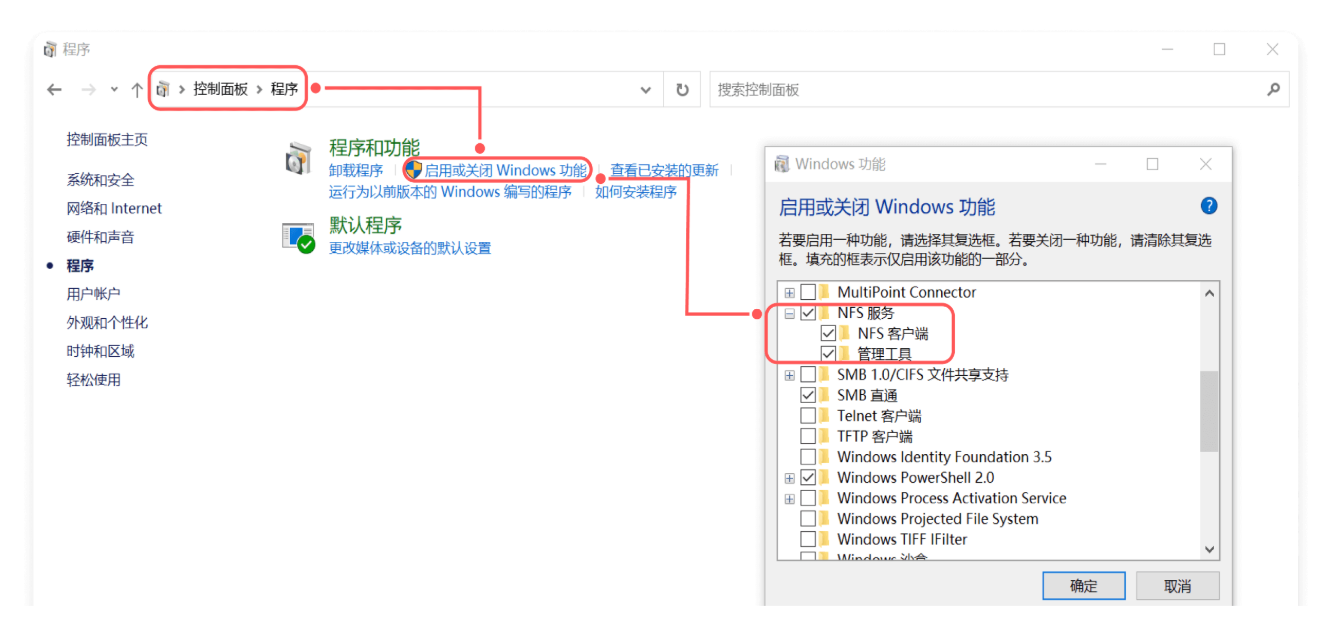Click the Windows 功能 dialog title icon

click(x=782, y=164)
